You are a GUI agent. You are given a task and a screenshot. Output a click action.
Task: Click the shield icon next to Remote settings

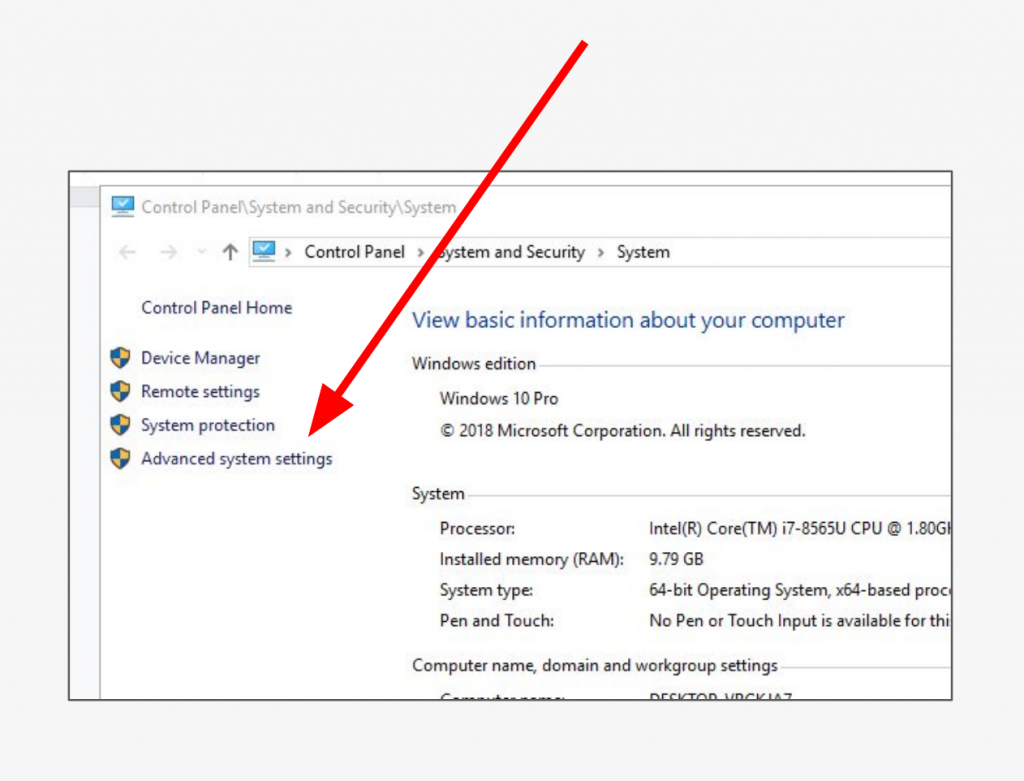pyautogui.click(x=120, y=391)
